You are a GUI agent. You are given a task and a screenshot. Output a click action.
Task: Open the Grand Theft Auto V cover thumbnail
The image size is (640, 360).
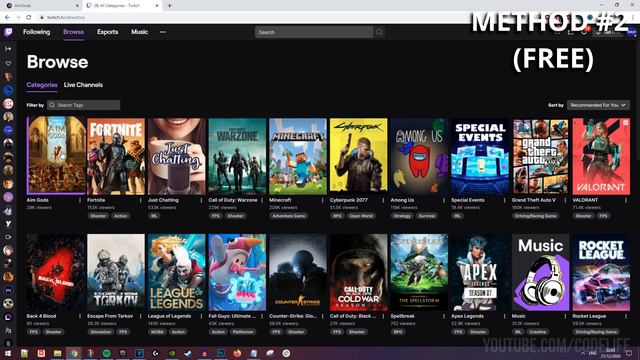click(x=540, y=156)
